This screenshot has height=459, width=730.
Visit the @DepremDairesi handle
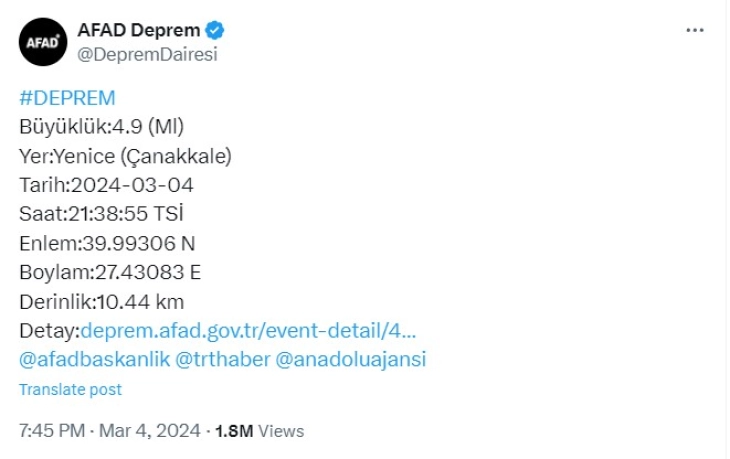146,55
